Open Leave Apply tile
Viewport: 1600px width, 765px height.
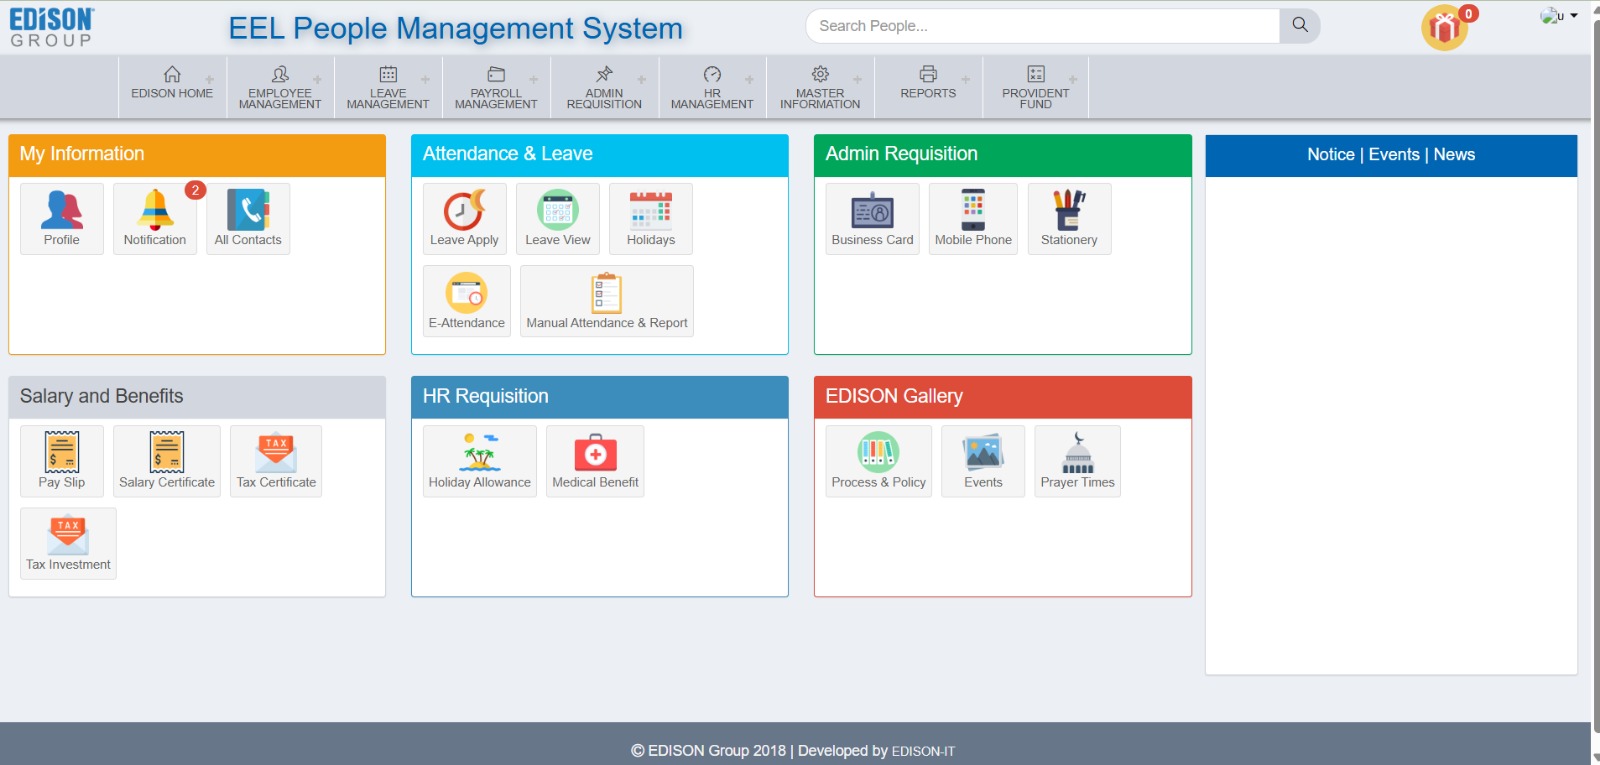coord(465,219)
